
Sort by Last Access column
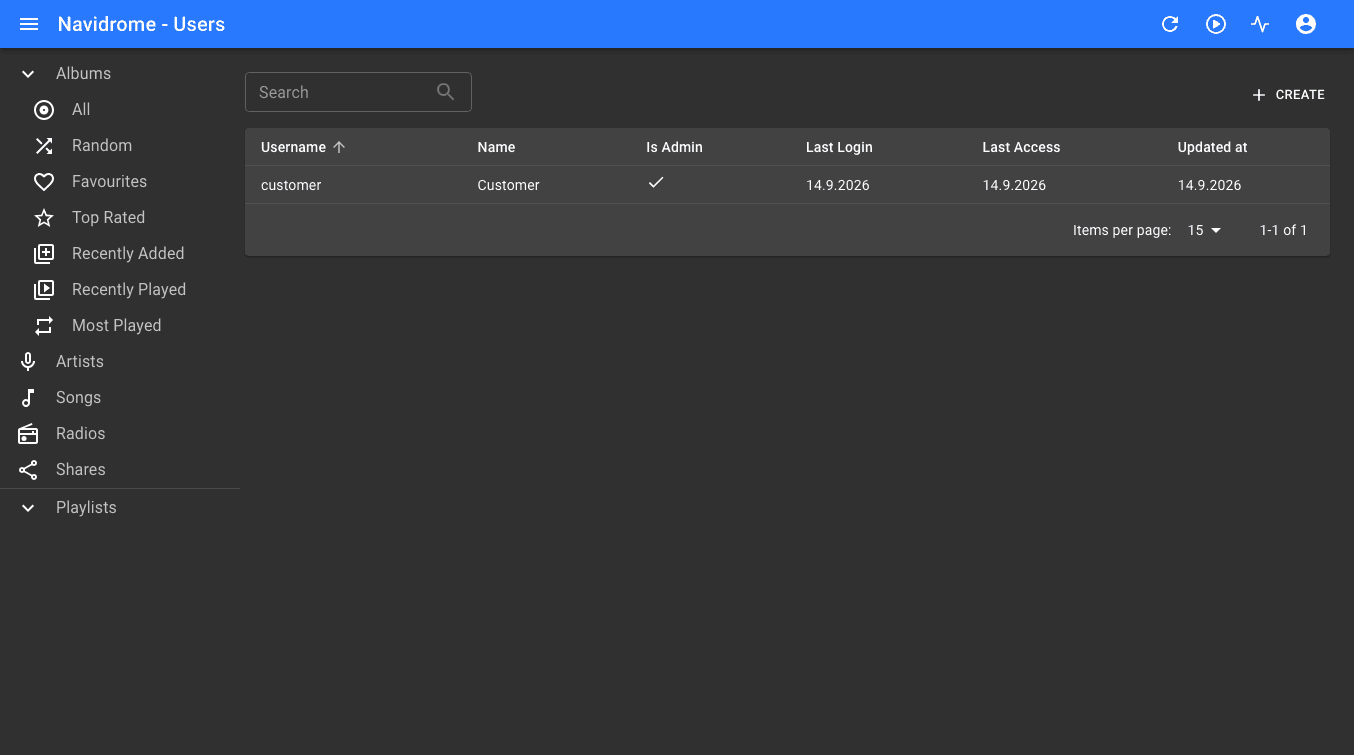tap(1021, 147)
